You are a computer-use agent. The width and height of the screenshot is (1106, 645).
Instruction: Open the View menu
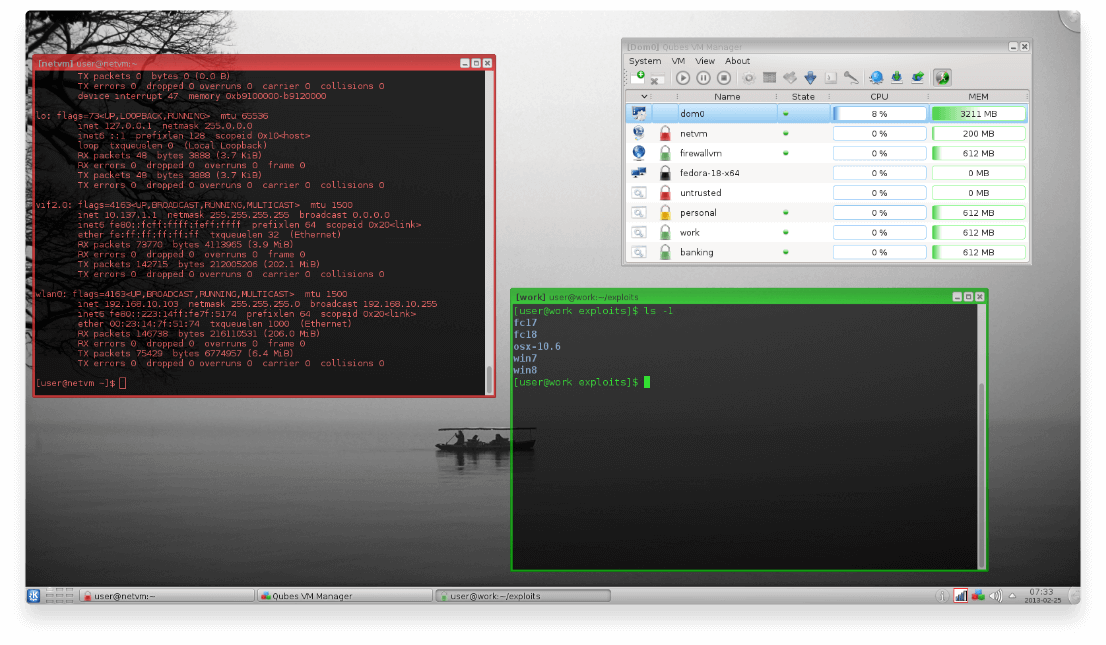(x=705, y=61)
